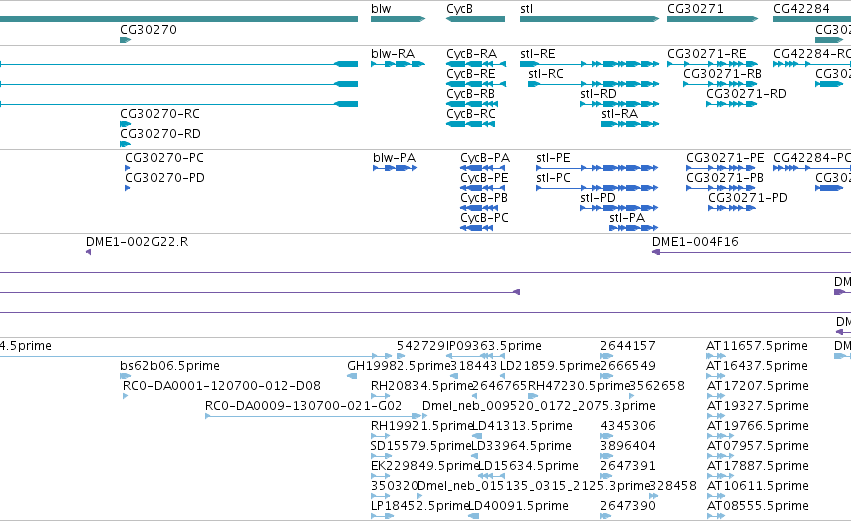This screenshot has height=521, width=851.
Task: Click the stl-PD protein label
Action: [598, 199]
